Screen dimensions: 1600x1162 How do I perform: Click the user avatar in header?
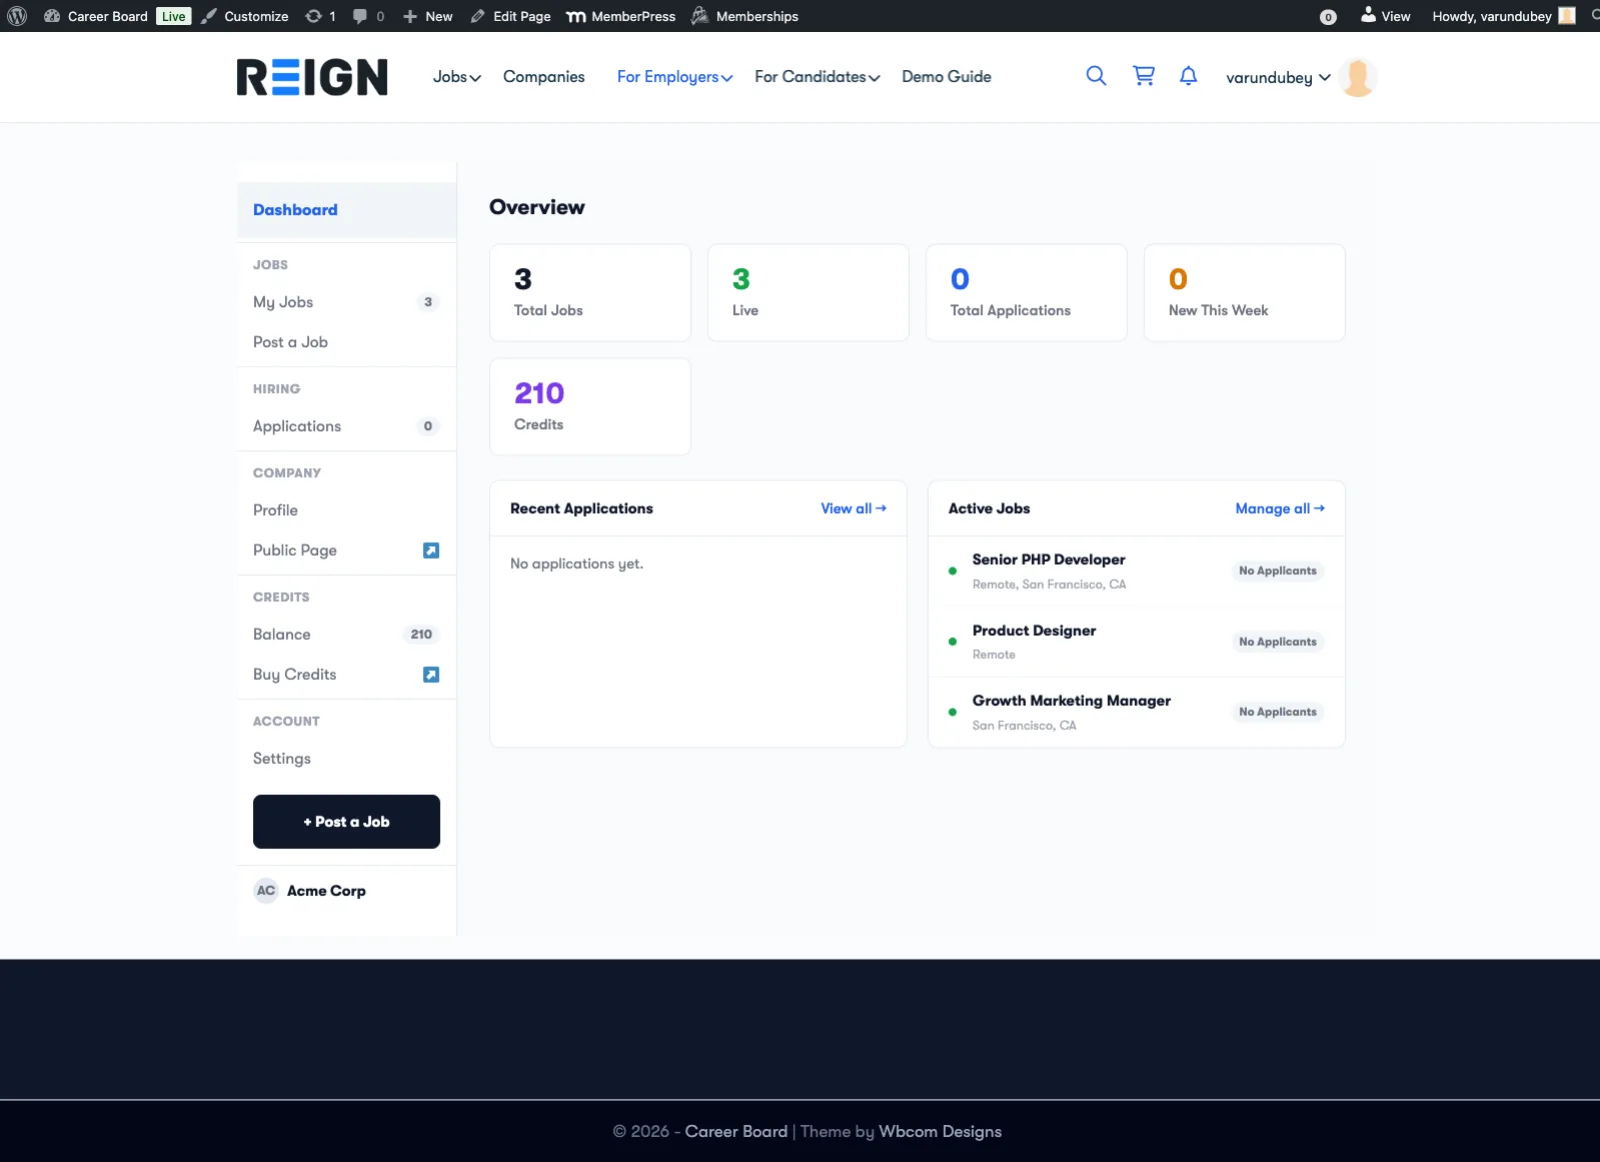point(1358,77)
